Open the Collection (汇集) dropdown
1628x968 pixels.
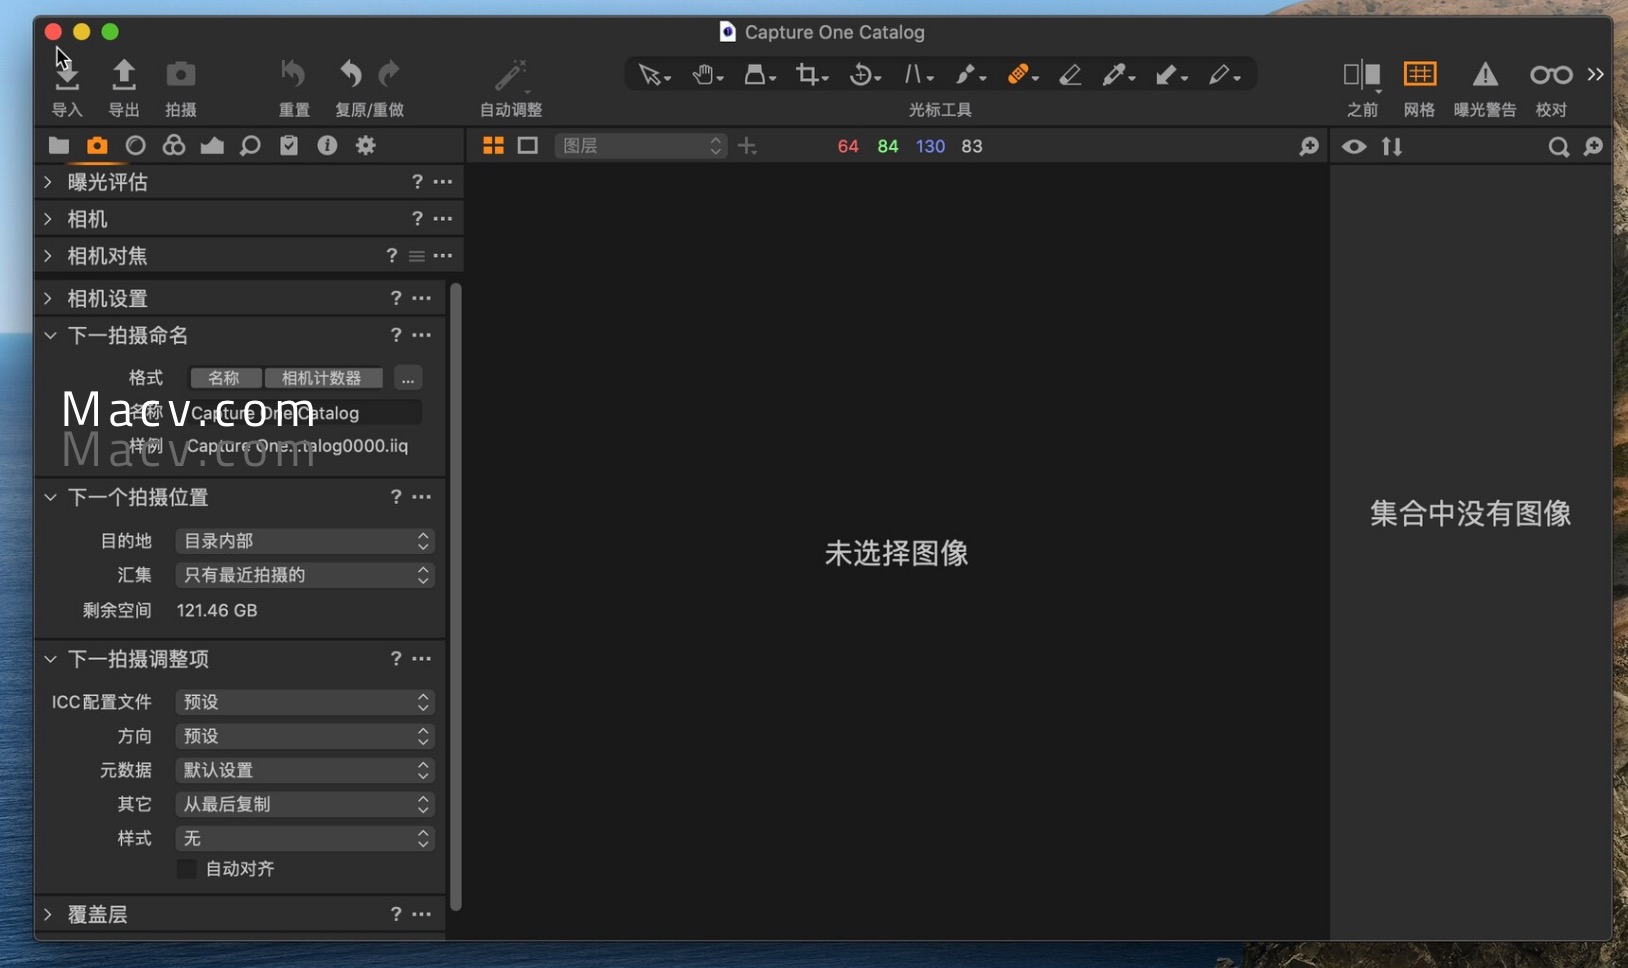[305, 575]
